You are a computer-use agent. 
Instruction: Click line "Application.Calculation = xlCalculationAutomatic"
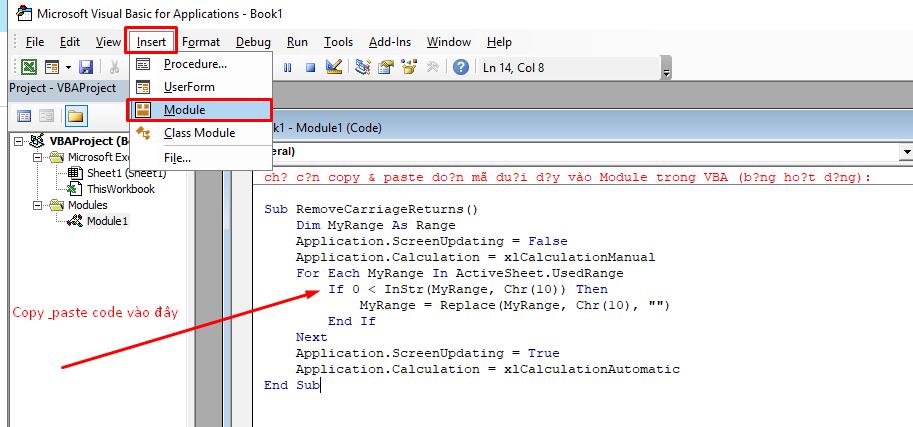[x=488, y=369]
